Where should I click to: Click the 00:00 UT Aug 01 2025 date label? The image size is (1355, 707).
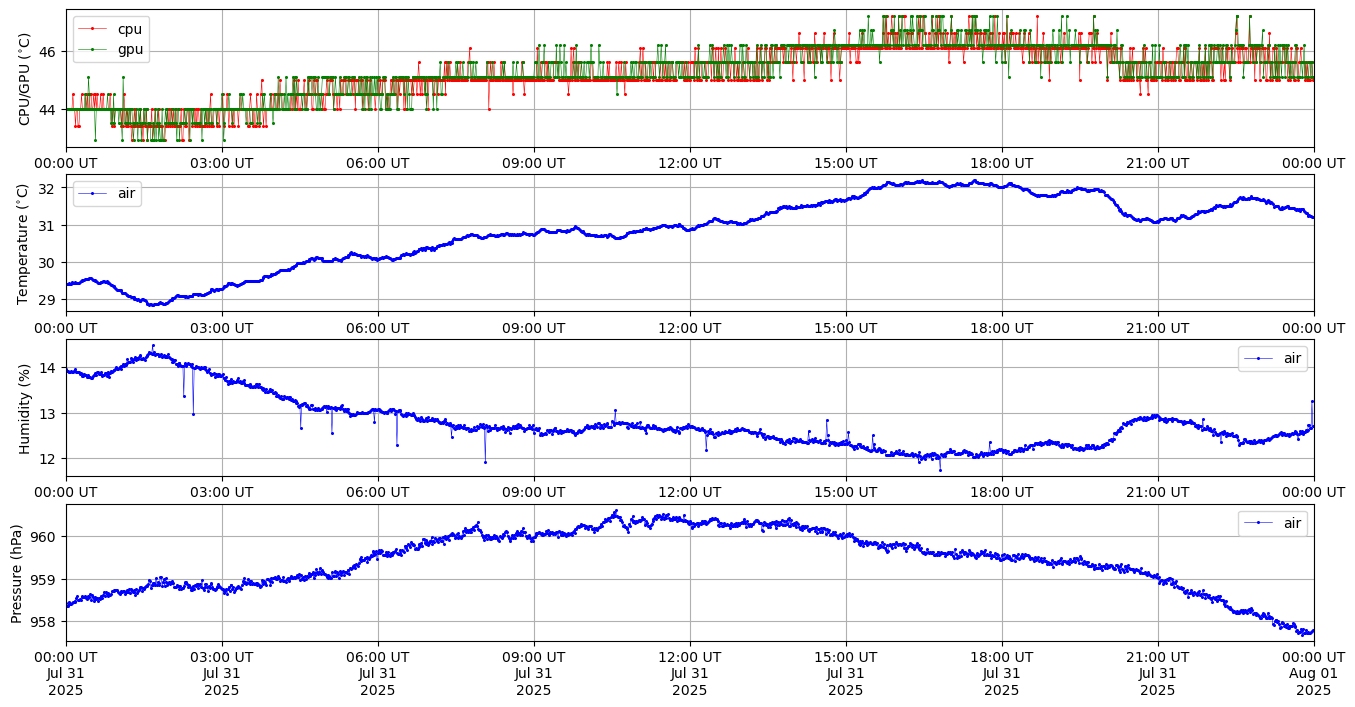pyautogui.click(x=1314, y=673)
